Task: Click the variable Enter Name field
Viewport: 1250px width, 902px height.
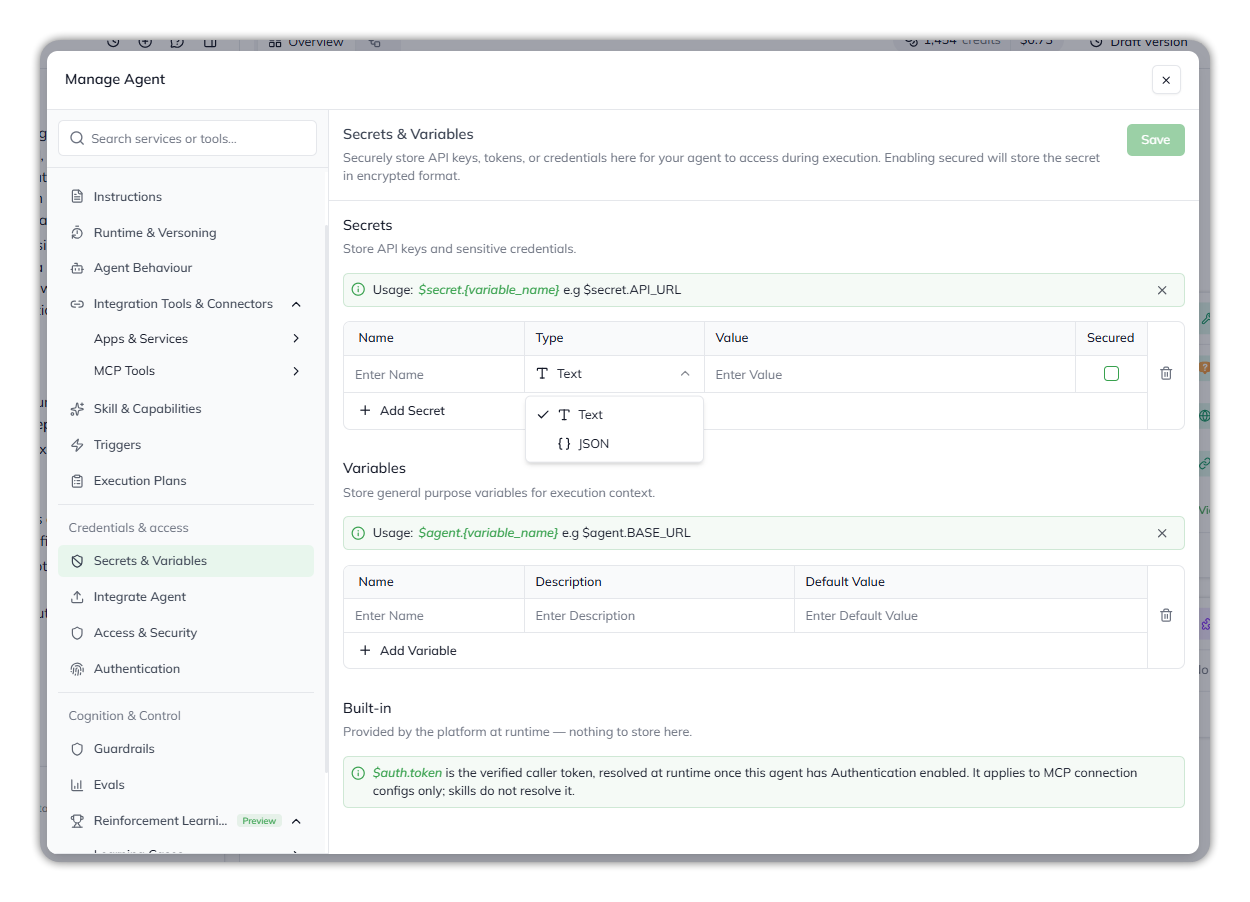Action: [x=434, y=616]
